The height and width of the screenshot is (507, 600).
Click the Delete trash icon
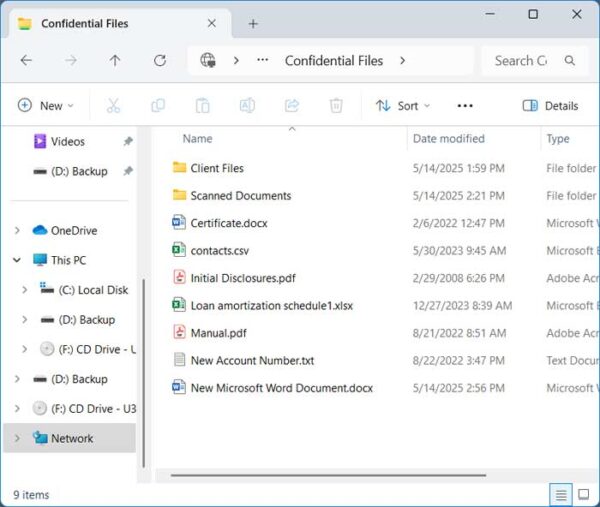336,106
